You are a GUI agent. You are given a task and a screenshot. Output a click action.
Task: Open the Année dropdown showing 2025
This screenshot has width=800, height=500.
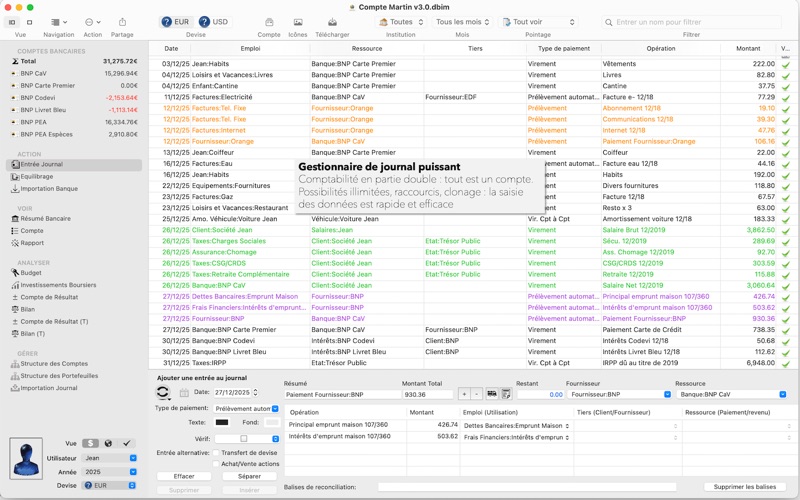109,472
